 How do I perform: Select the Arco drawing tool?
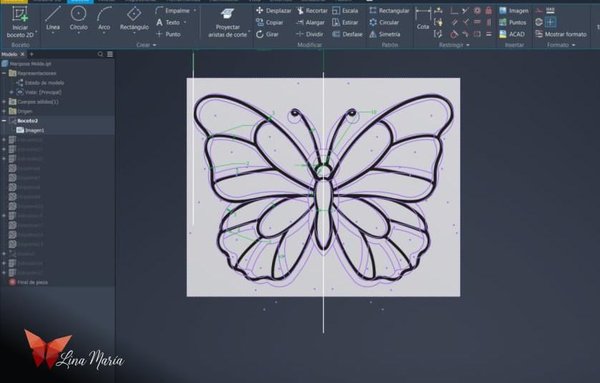point(104,19)
